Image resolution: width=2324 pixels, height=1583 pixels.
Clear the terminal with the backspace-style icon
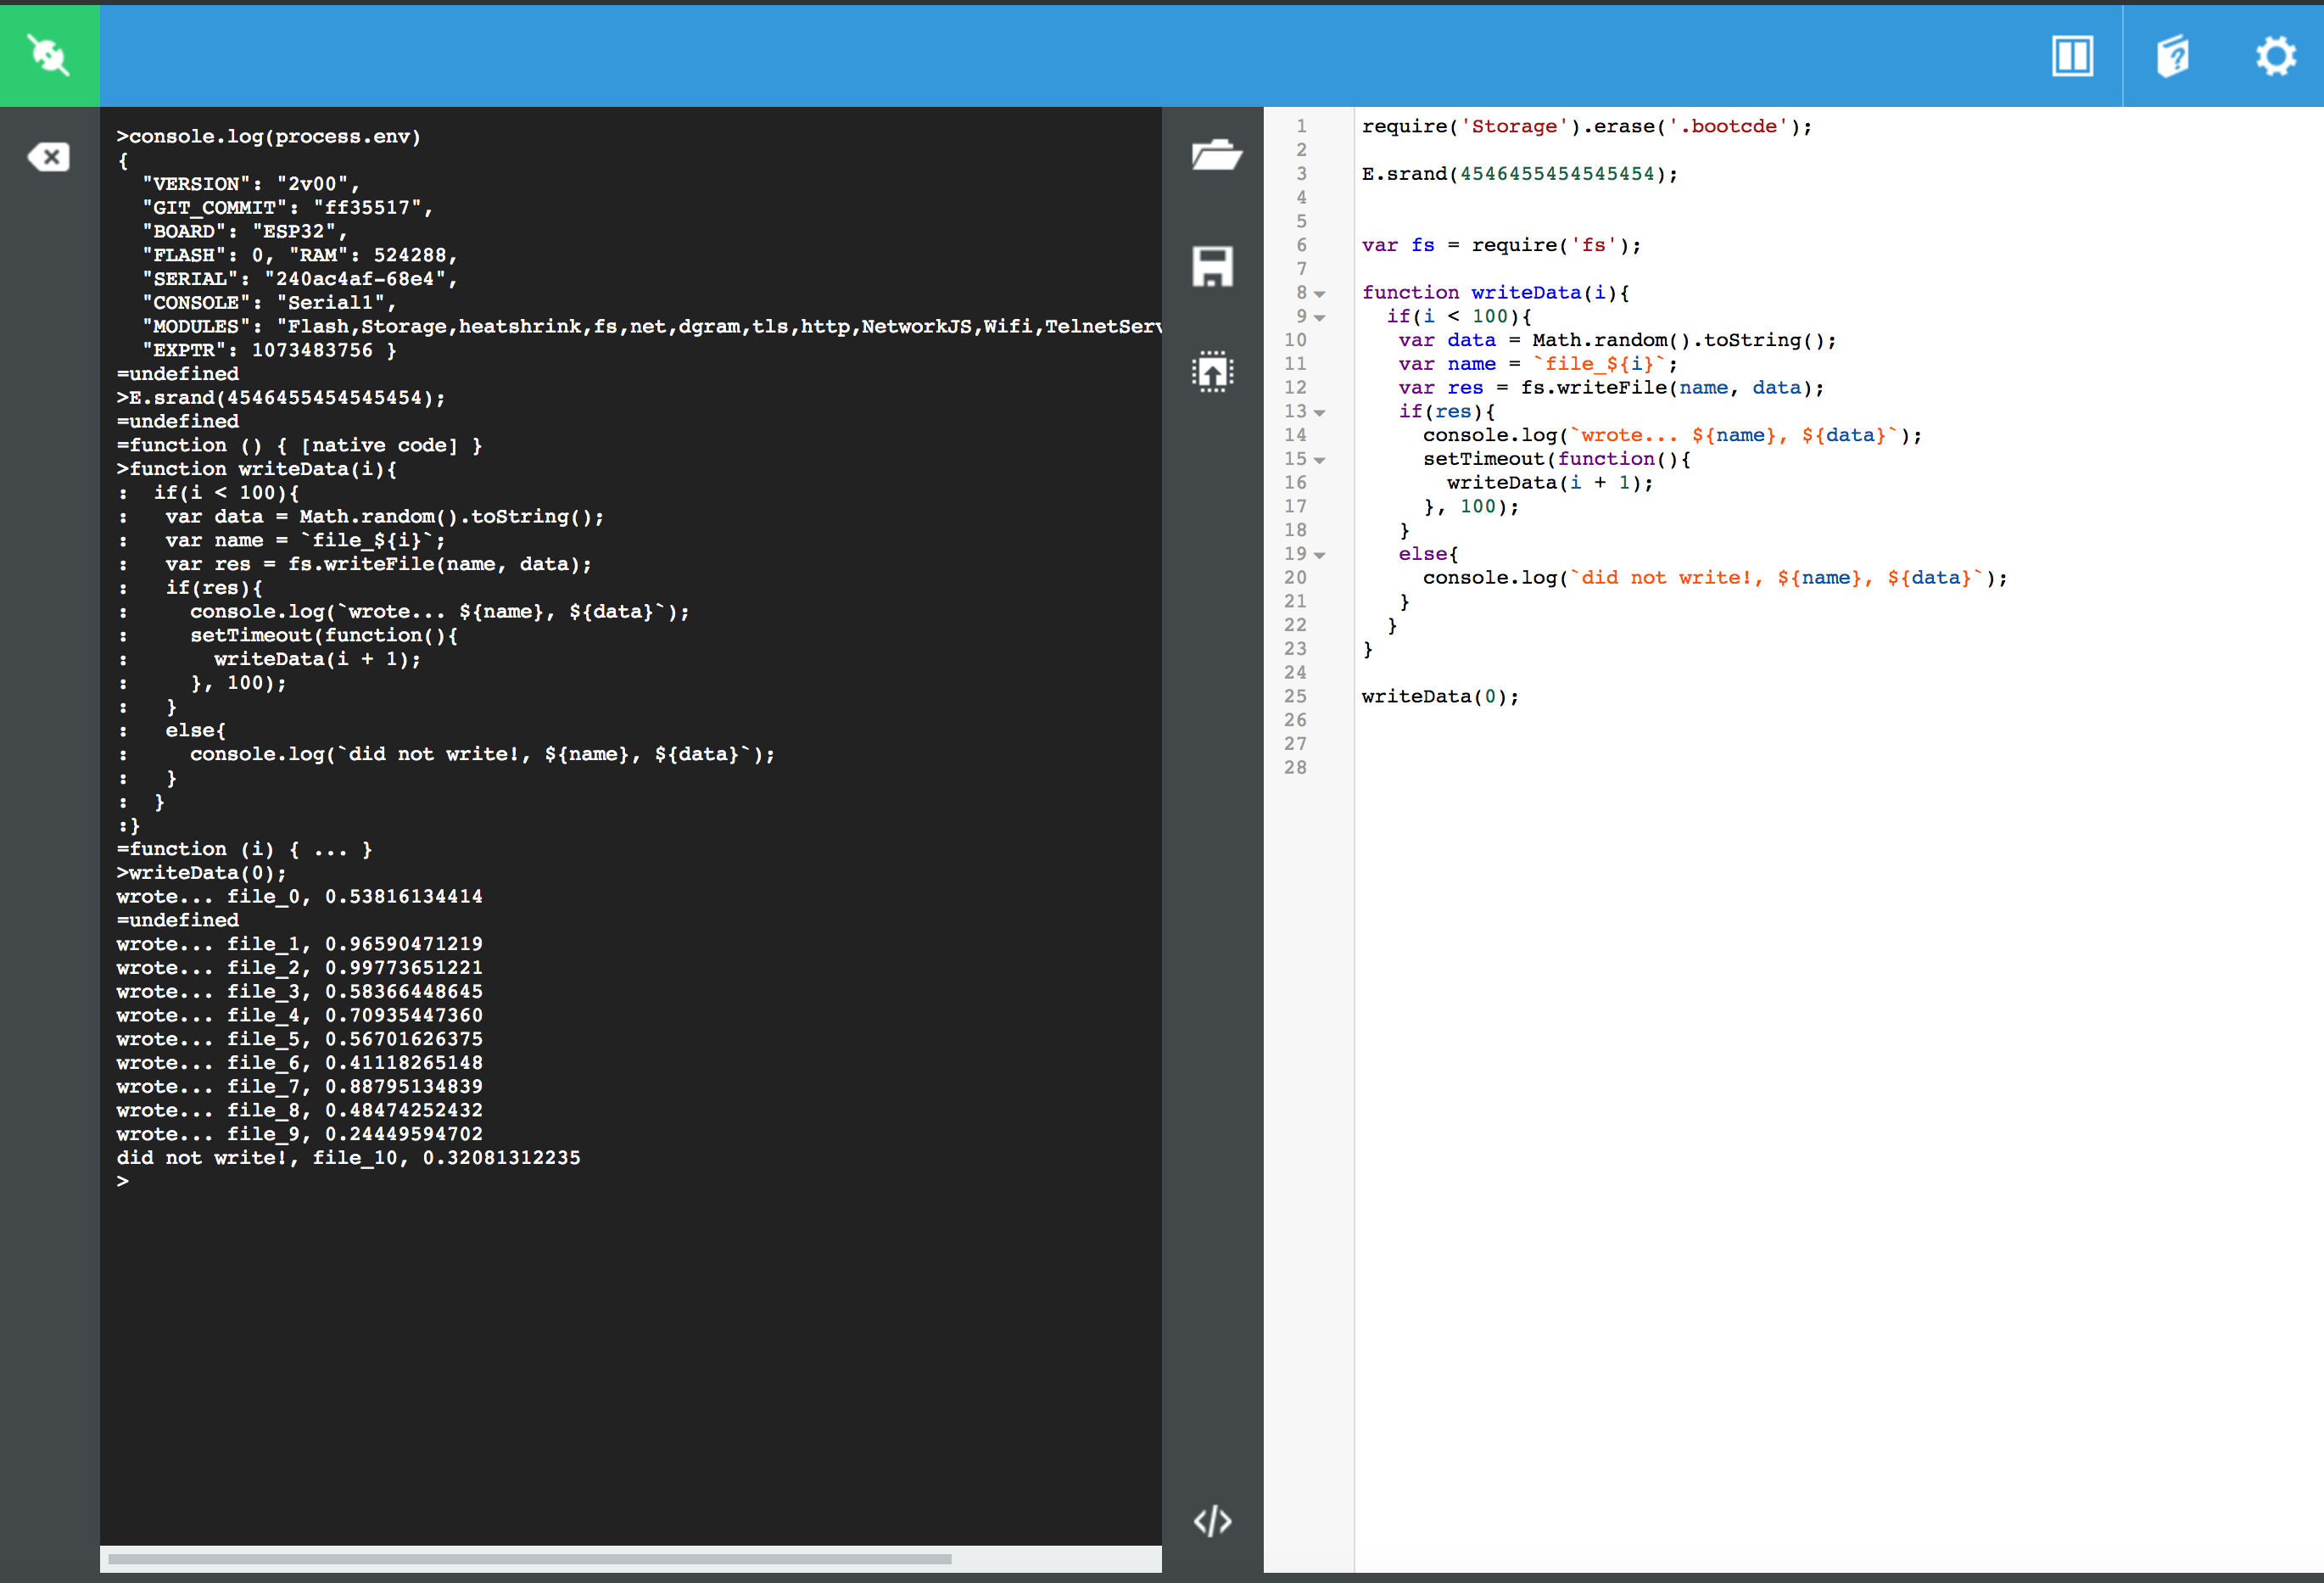pos(49,157)
